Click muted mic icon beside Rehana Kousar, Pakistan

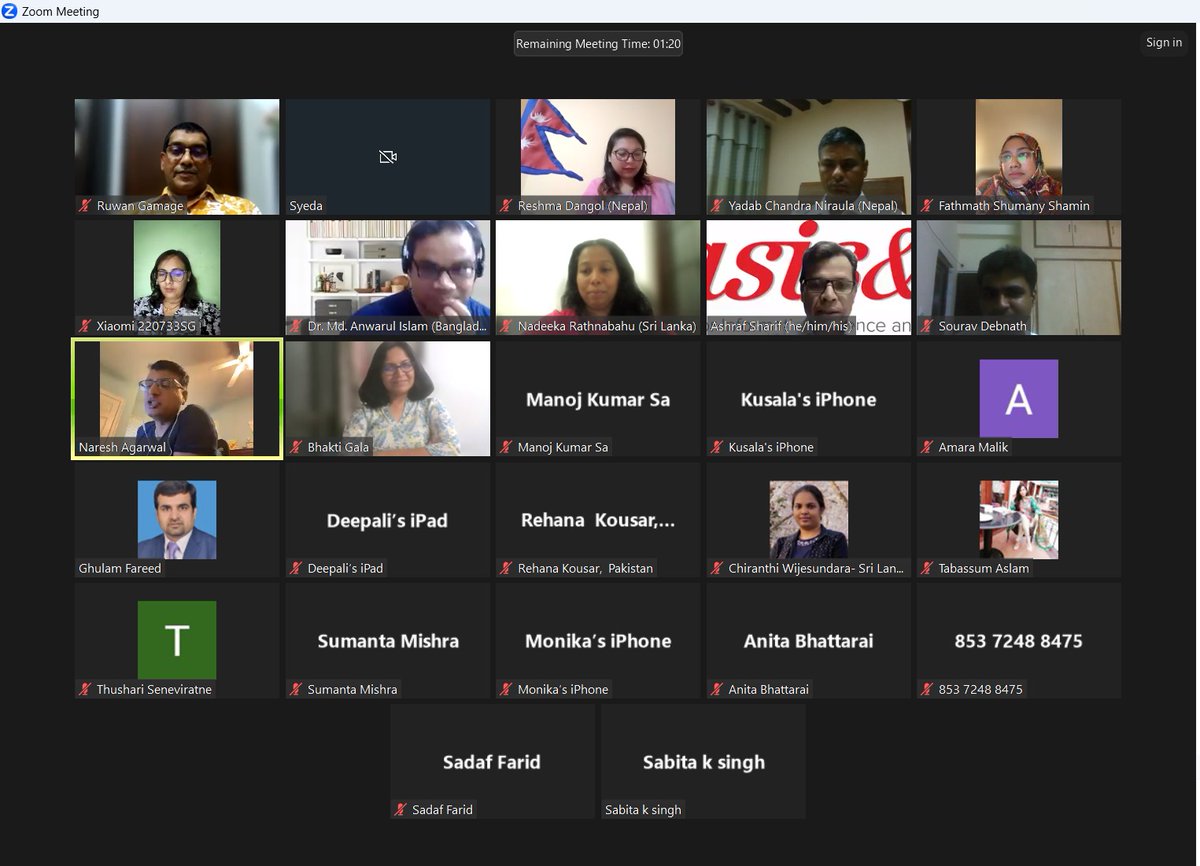click(507, 568)
